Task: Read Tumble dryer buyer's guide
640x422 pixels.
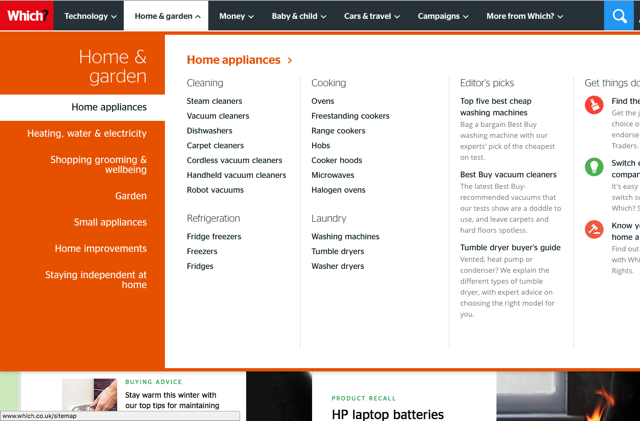Action: (510, 248)
